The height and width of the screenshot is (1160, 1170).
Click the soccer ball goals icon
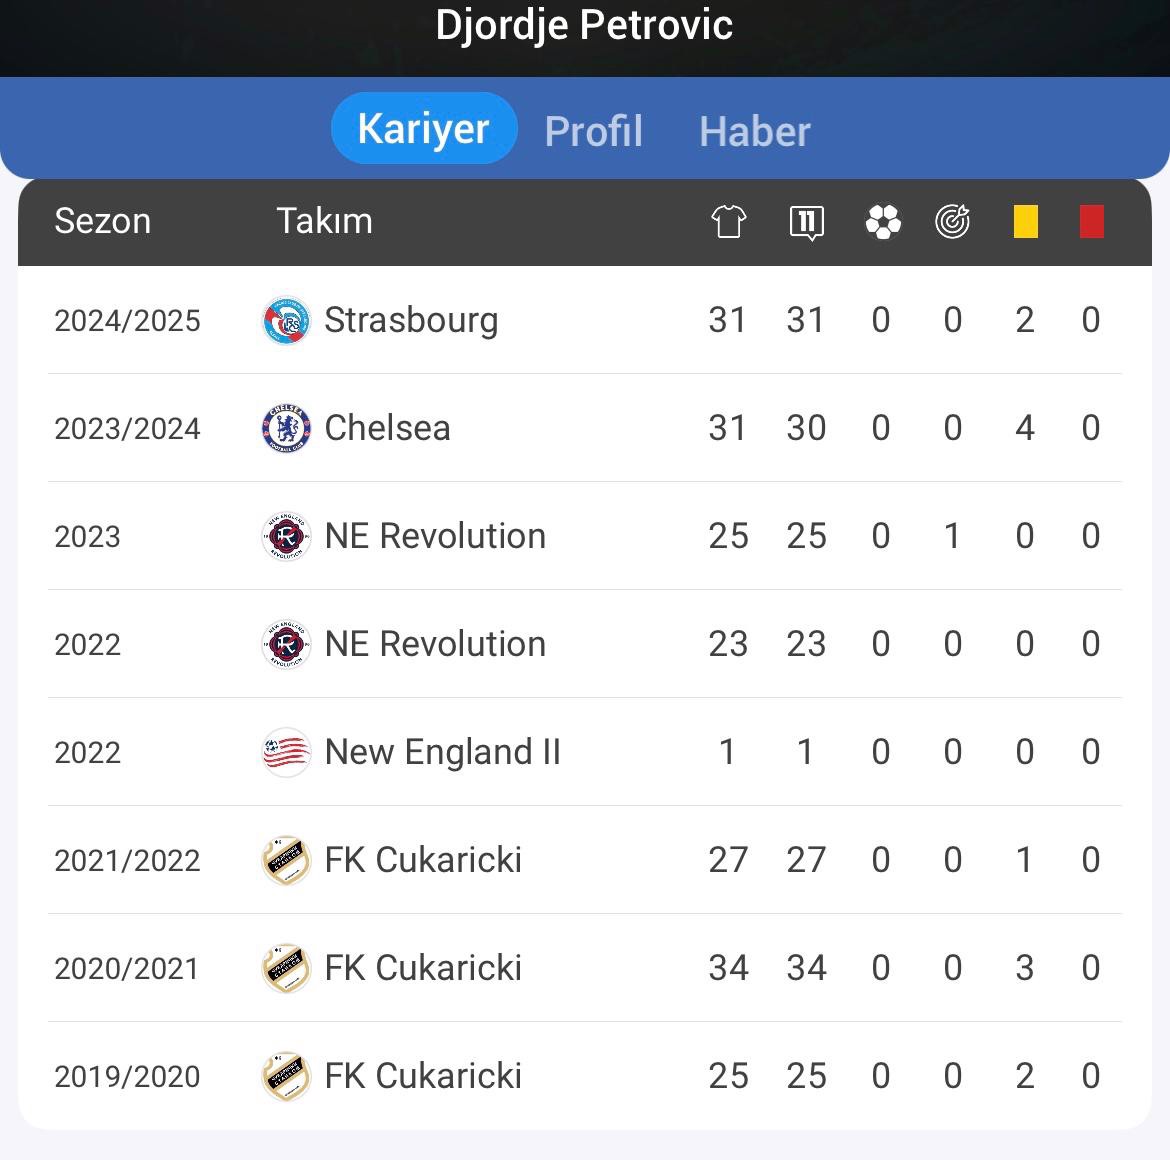[883, 222]
